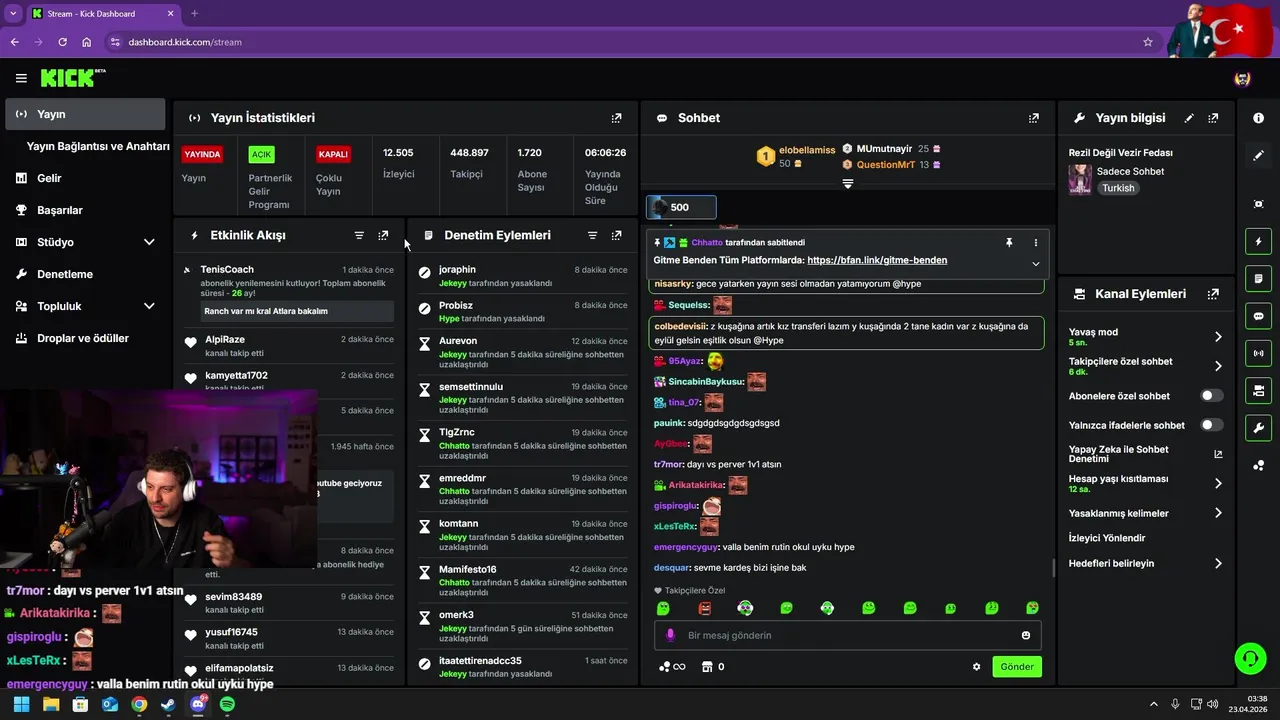
Task: Click the channel points icon with the infinity symbol
Action: click(x=672, y=667)
